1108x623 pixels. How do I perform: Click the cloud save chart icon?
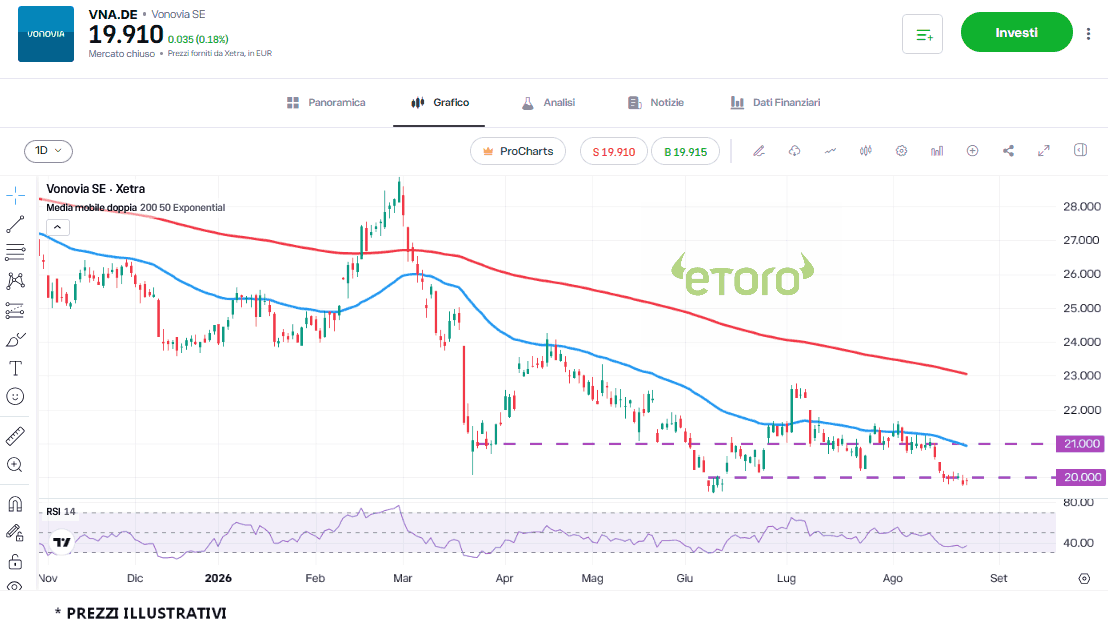pyautogui.click(x=794, y=150)
